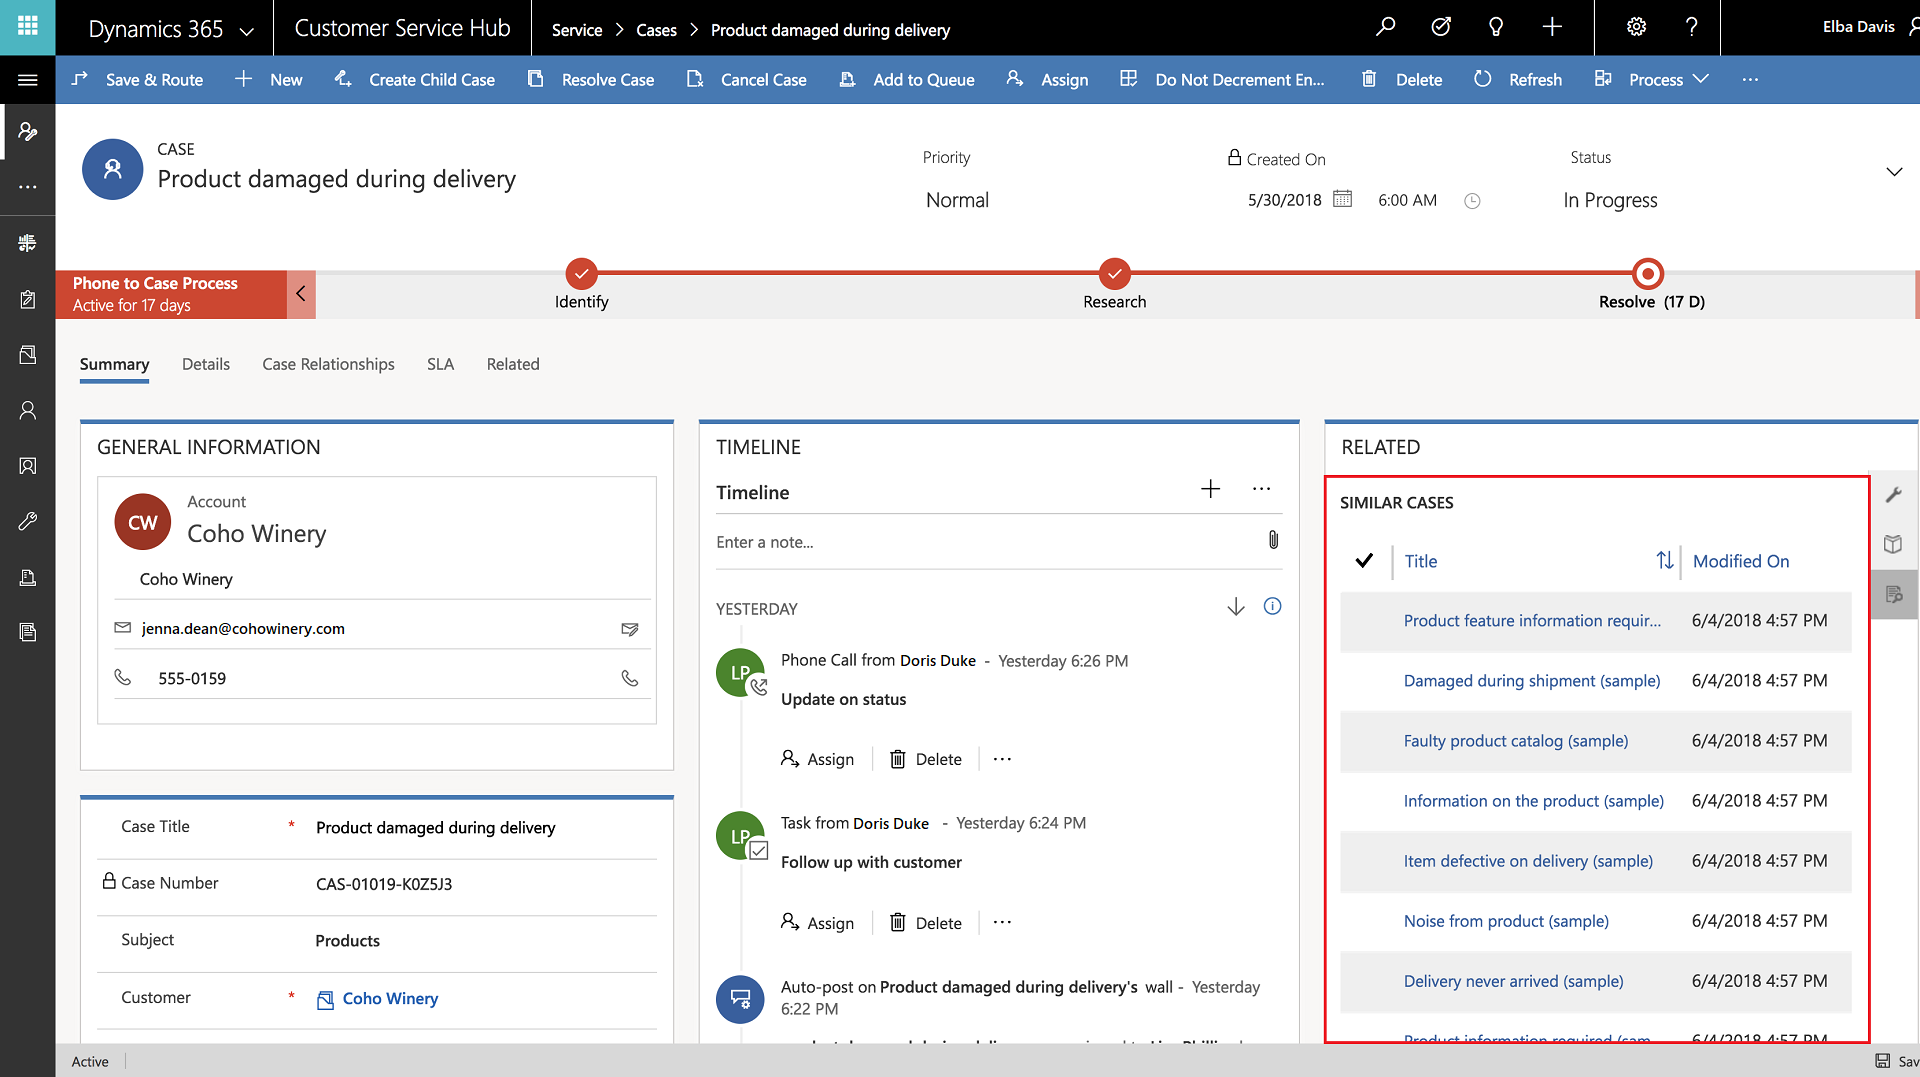Click the timeline info icon
This screenshot has height=1077, width=1920.
[1272, 606]
